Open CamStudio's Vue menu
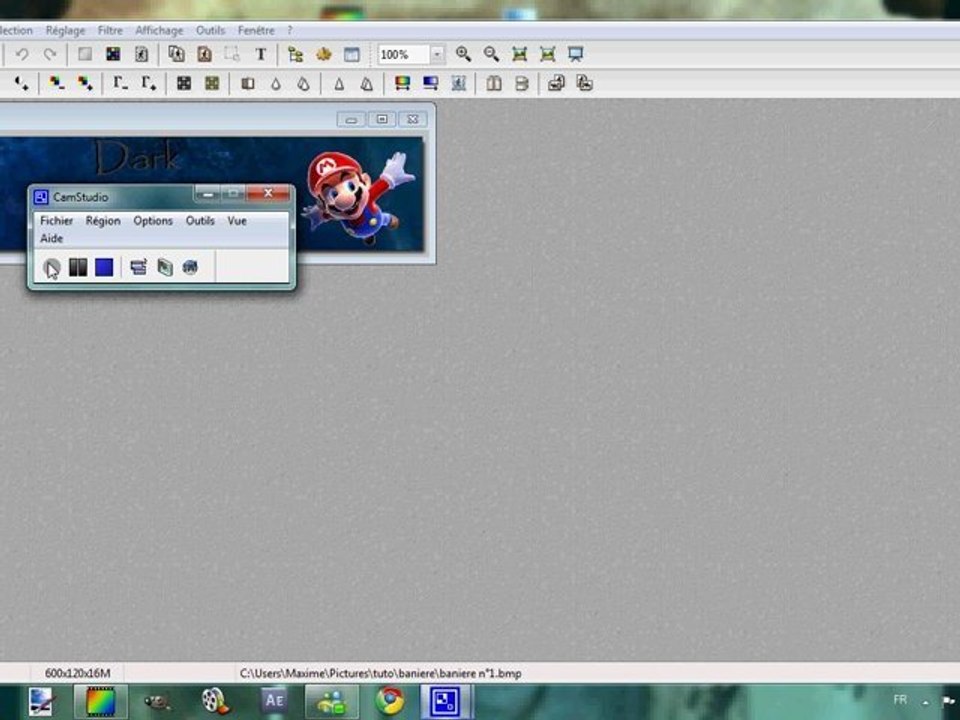The image size is (960, 720). coord(237,220)
